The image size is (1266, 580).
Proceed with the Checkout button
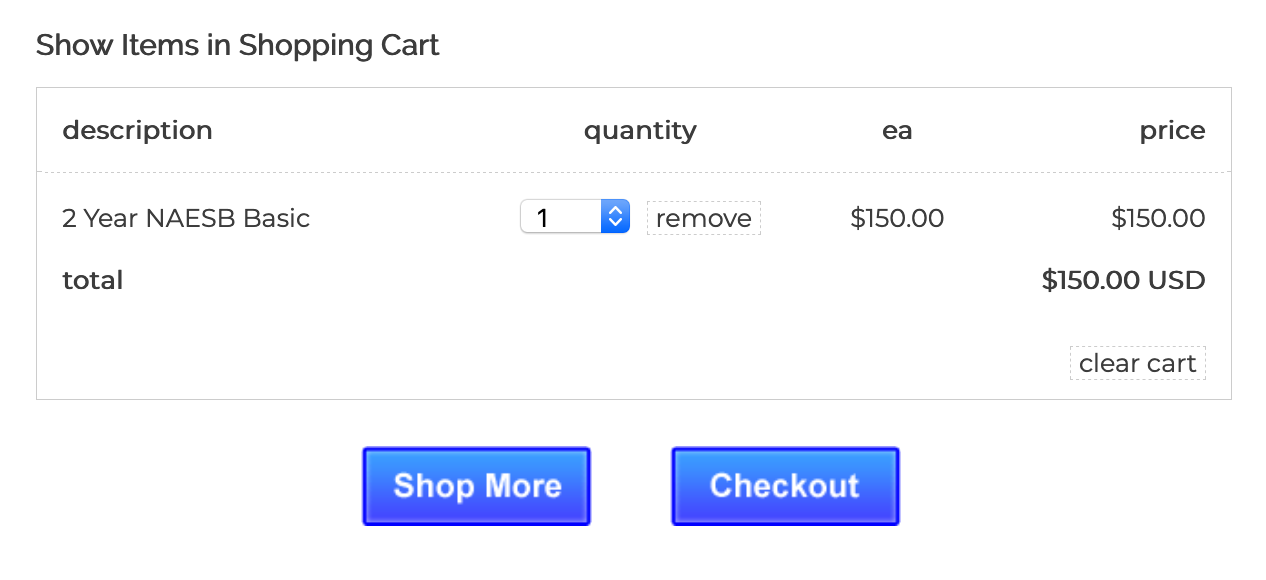click(785, 486)
